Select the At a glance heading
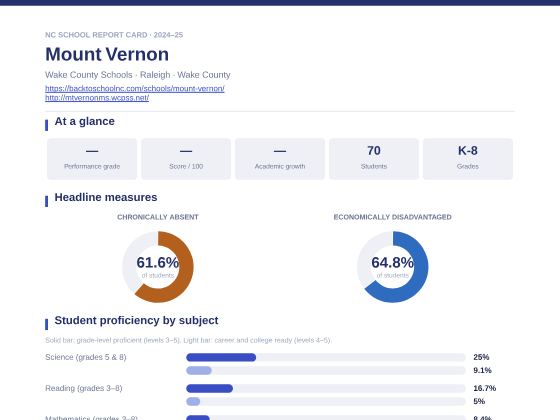This screenshot has height=420, width=560. 84,121
